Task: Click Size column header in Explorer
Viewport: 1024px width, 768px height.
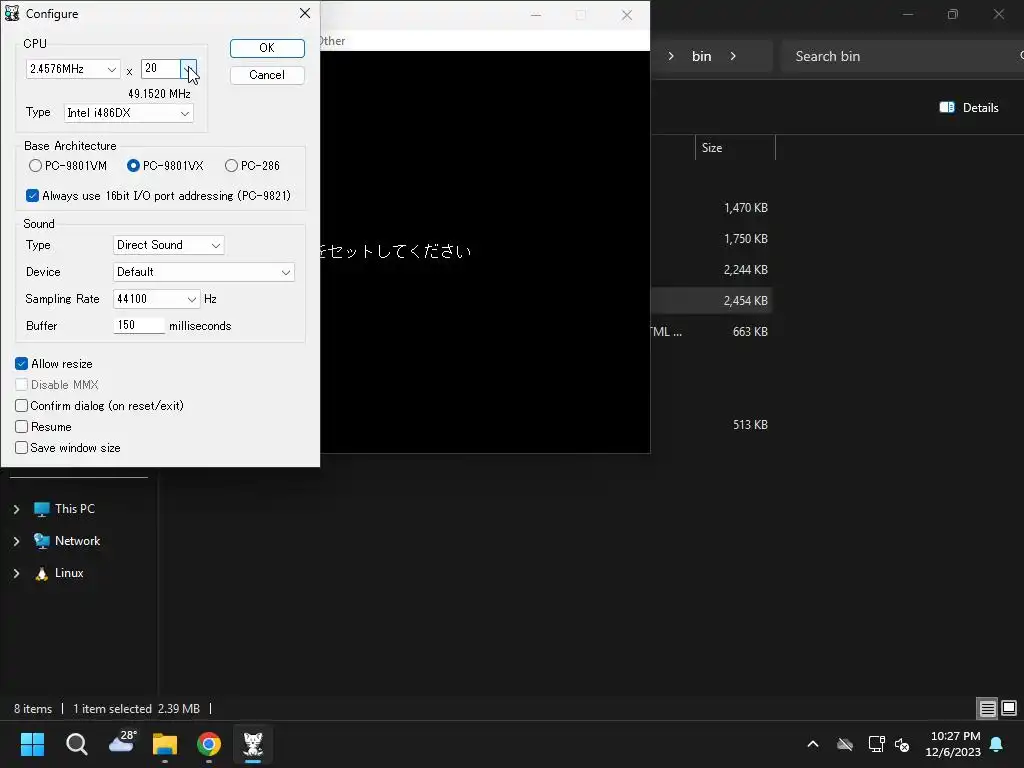Action: 735,148
